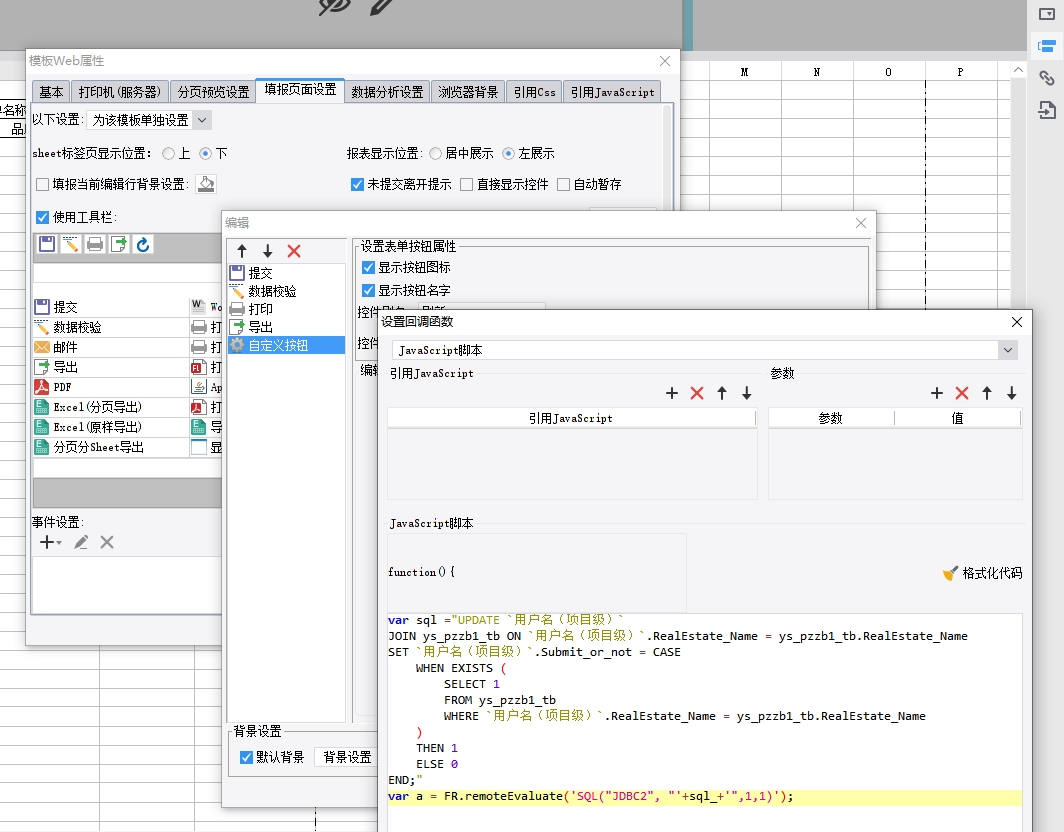This screenshot has width=1064, height=832.
Task: Open the Reference JavaScript tab
Action: [x=612, y=91]
